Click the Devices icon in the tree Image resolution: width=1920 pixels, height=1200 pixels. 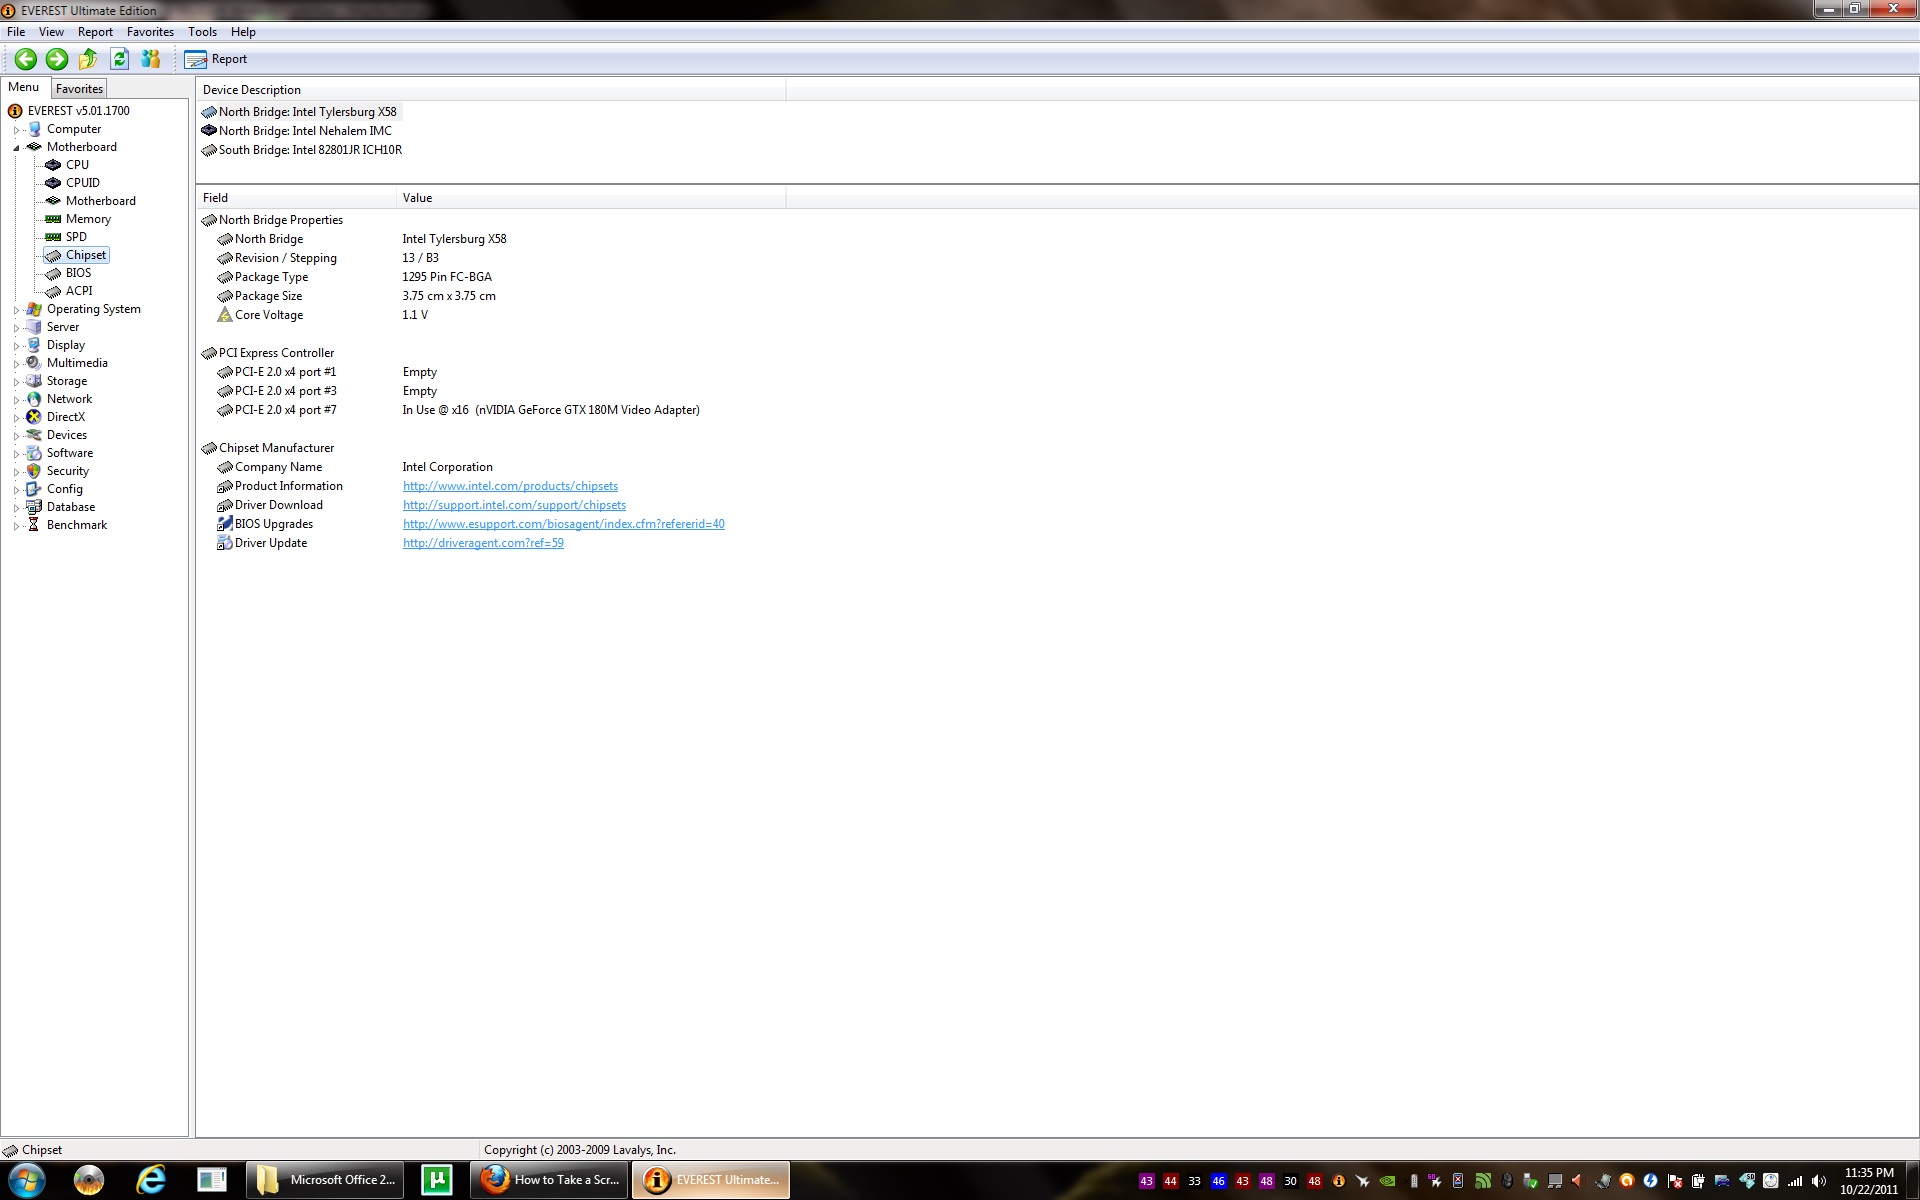click(x=34, y=435)
